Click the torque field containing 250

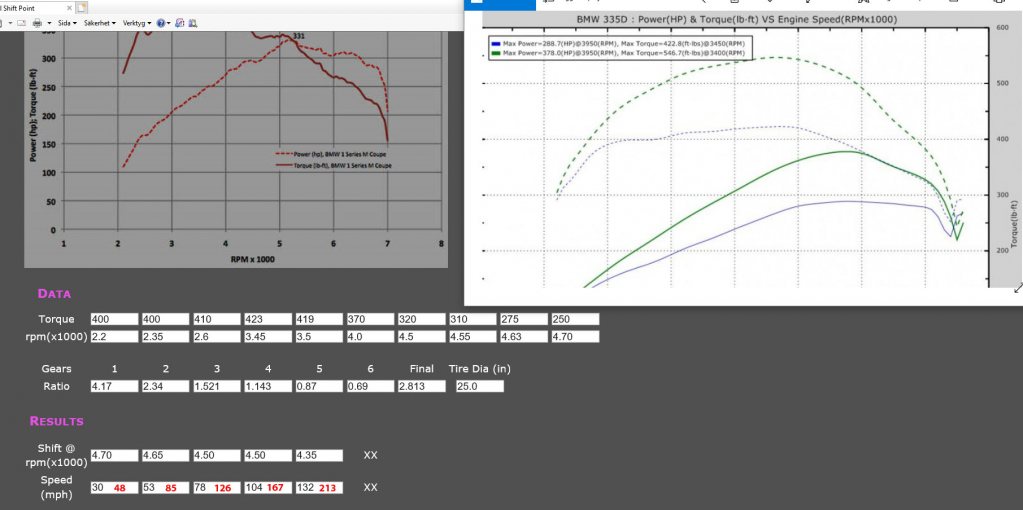[575, 320]
